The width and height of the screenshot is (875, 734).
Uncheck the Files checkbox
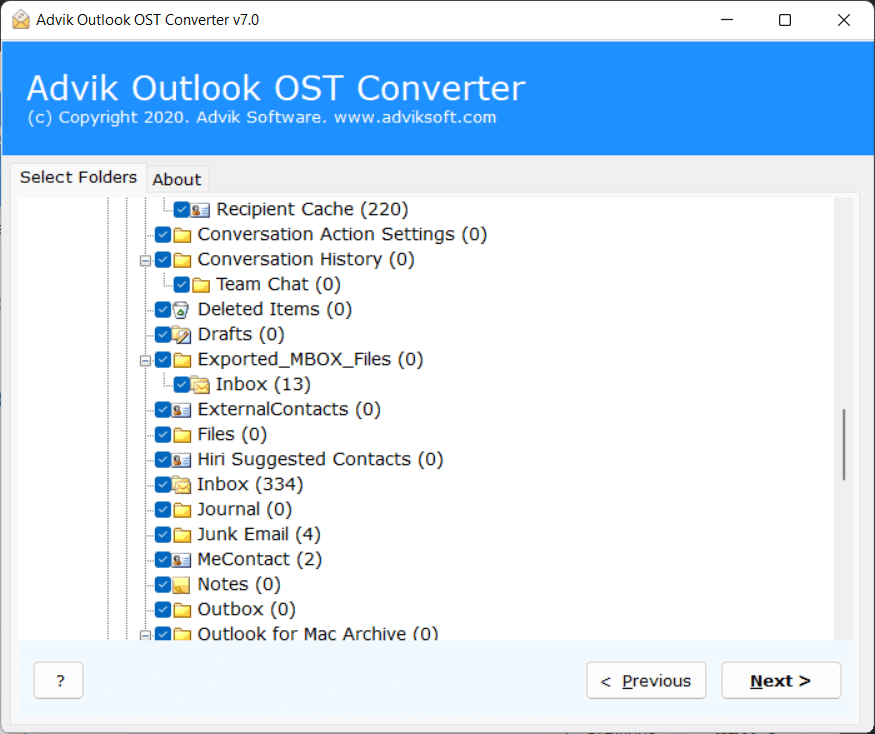pos(163,434)
